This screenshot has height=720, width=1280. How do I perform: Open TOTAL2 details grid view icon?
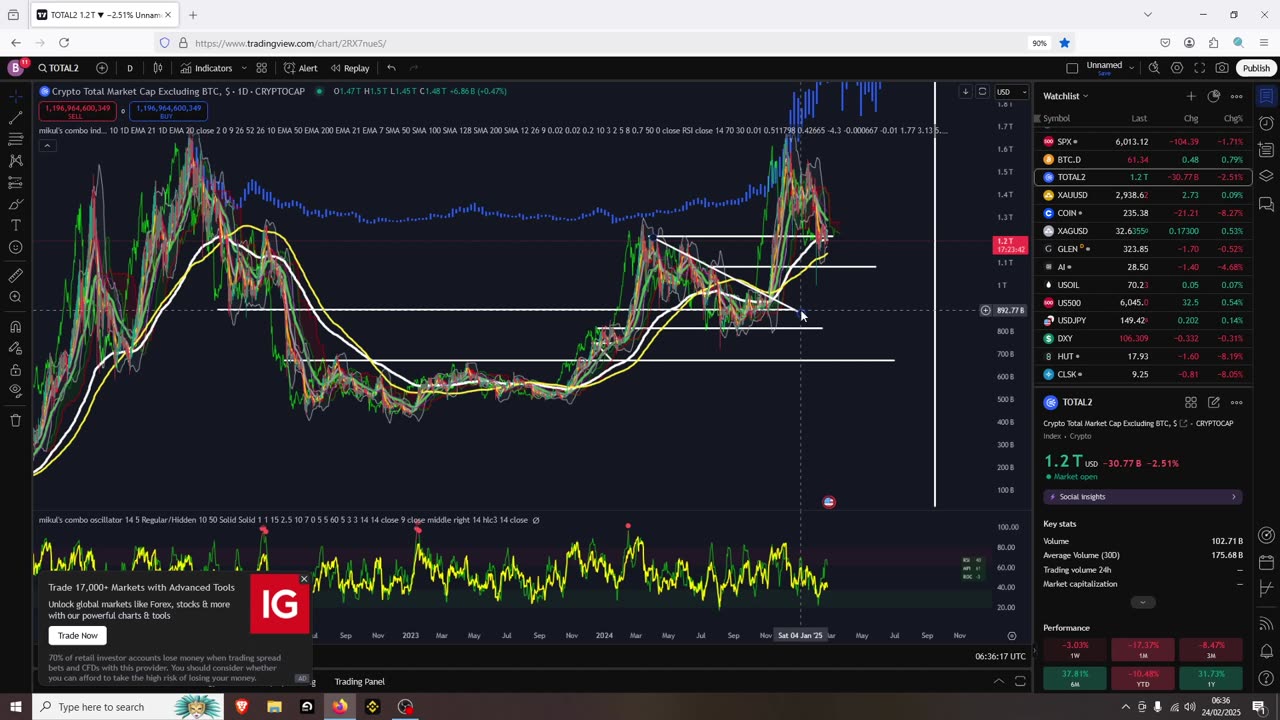[x=1190, y=402]
